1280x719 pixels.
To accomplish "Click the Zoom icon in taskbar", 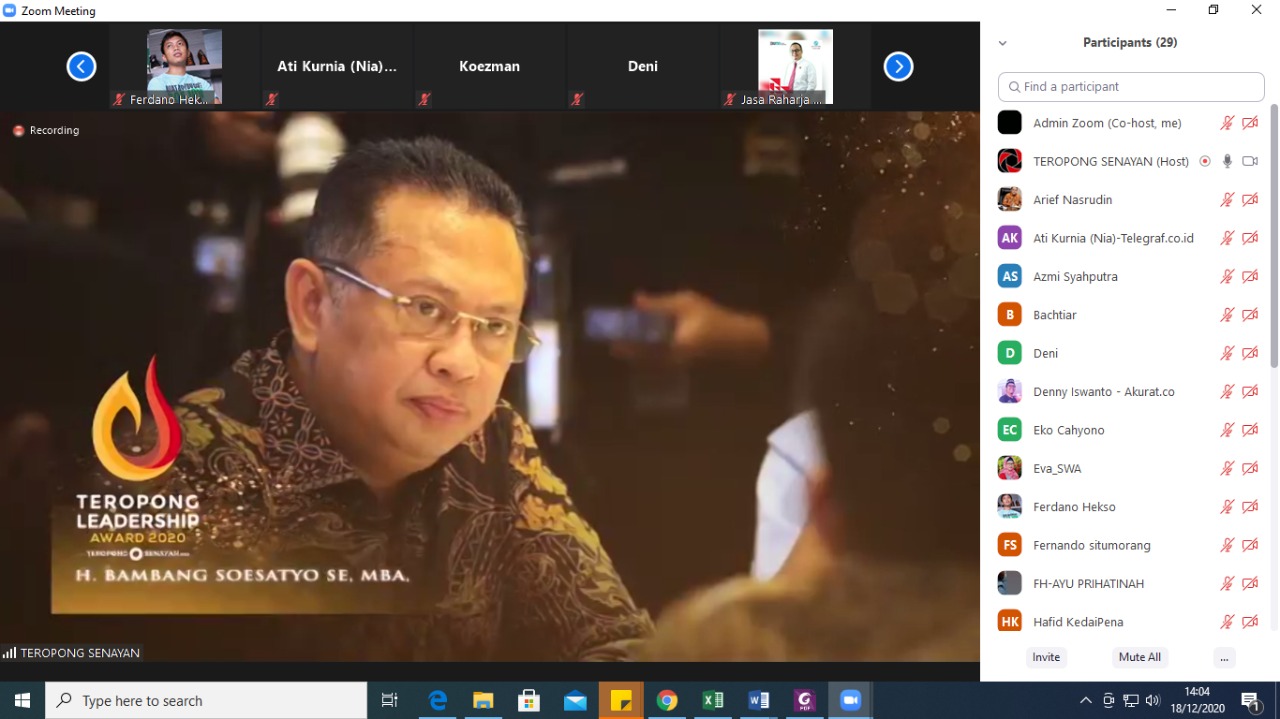I will coord(851,700).
